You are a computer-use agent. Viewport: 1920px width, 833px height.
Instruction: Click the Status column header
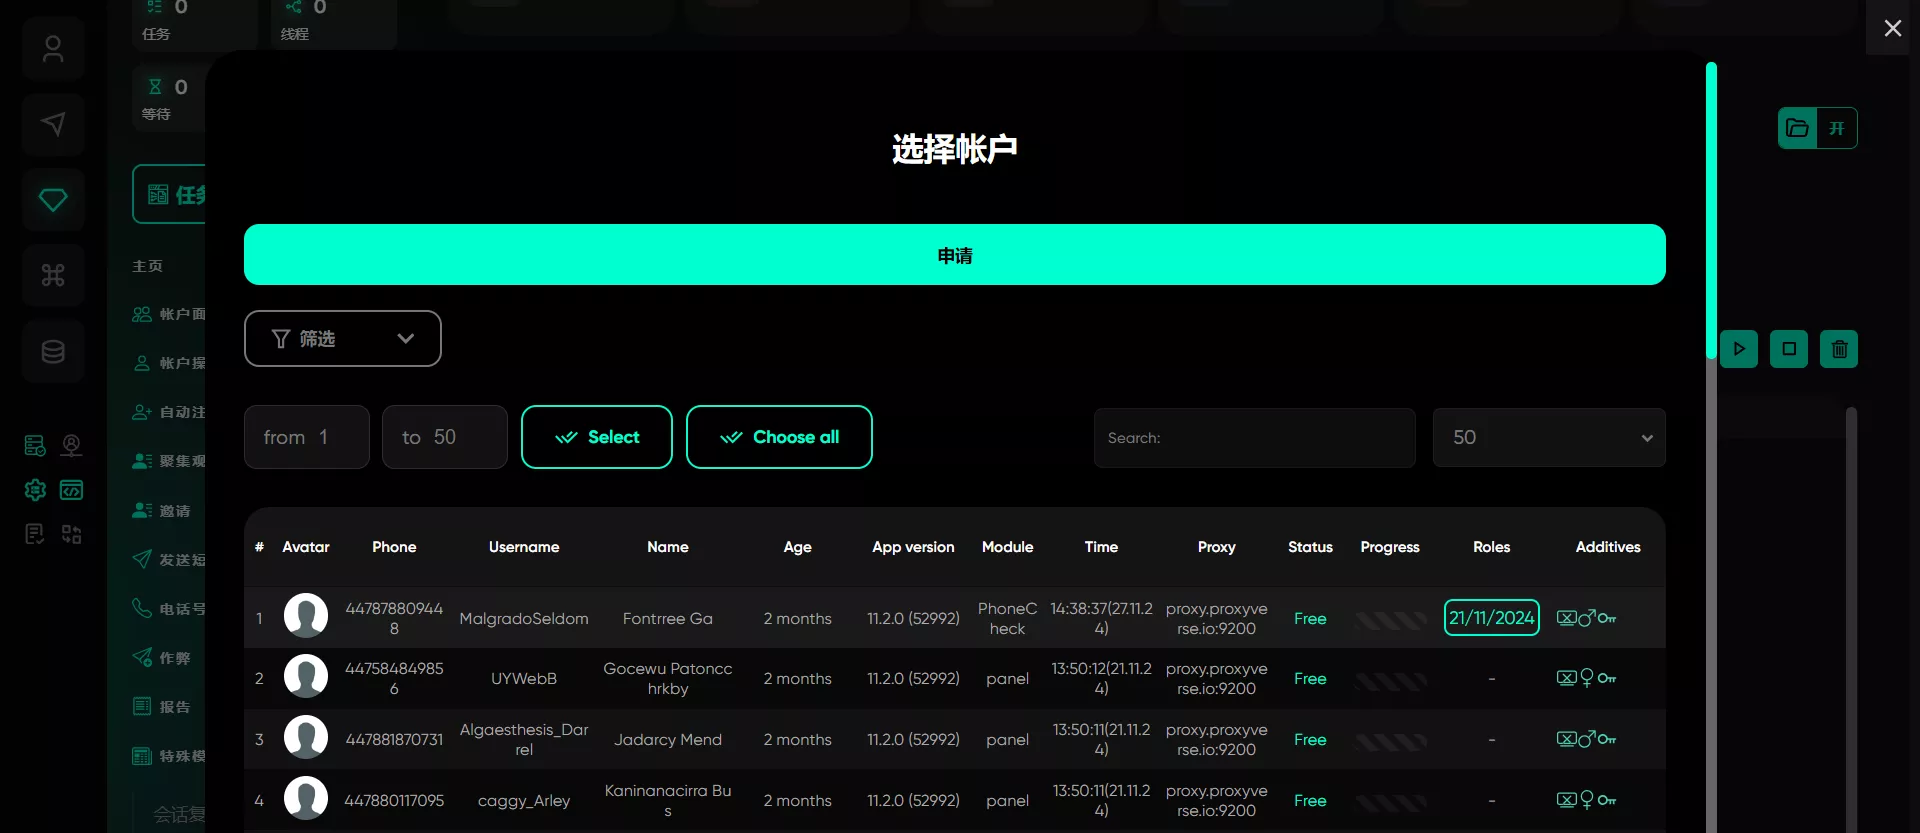pyautogui.click(x=1310, y=547)
